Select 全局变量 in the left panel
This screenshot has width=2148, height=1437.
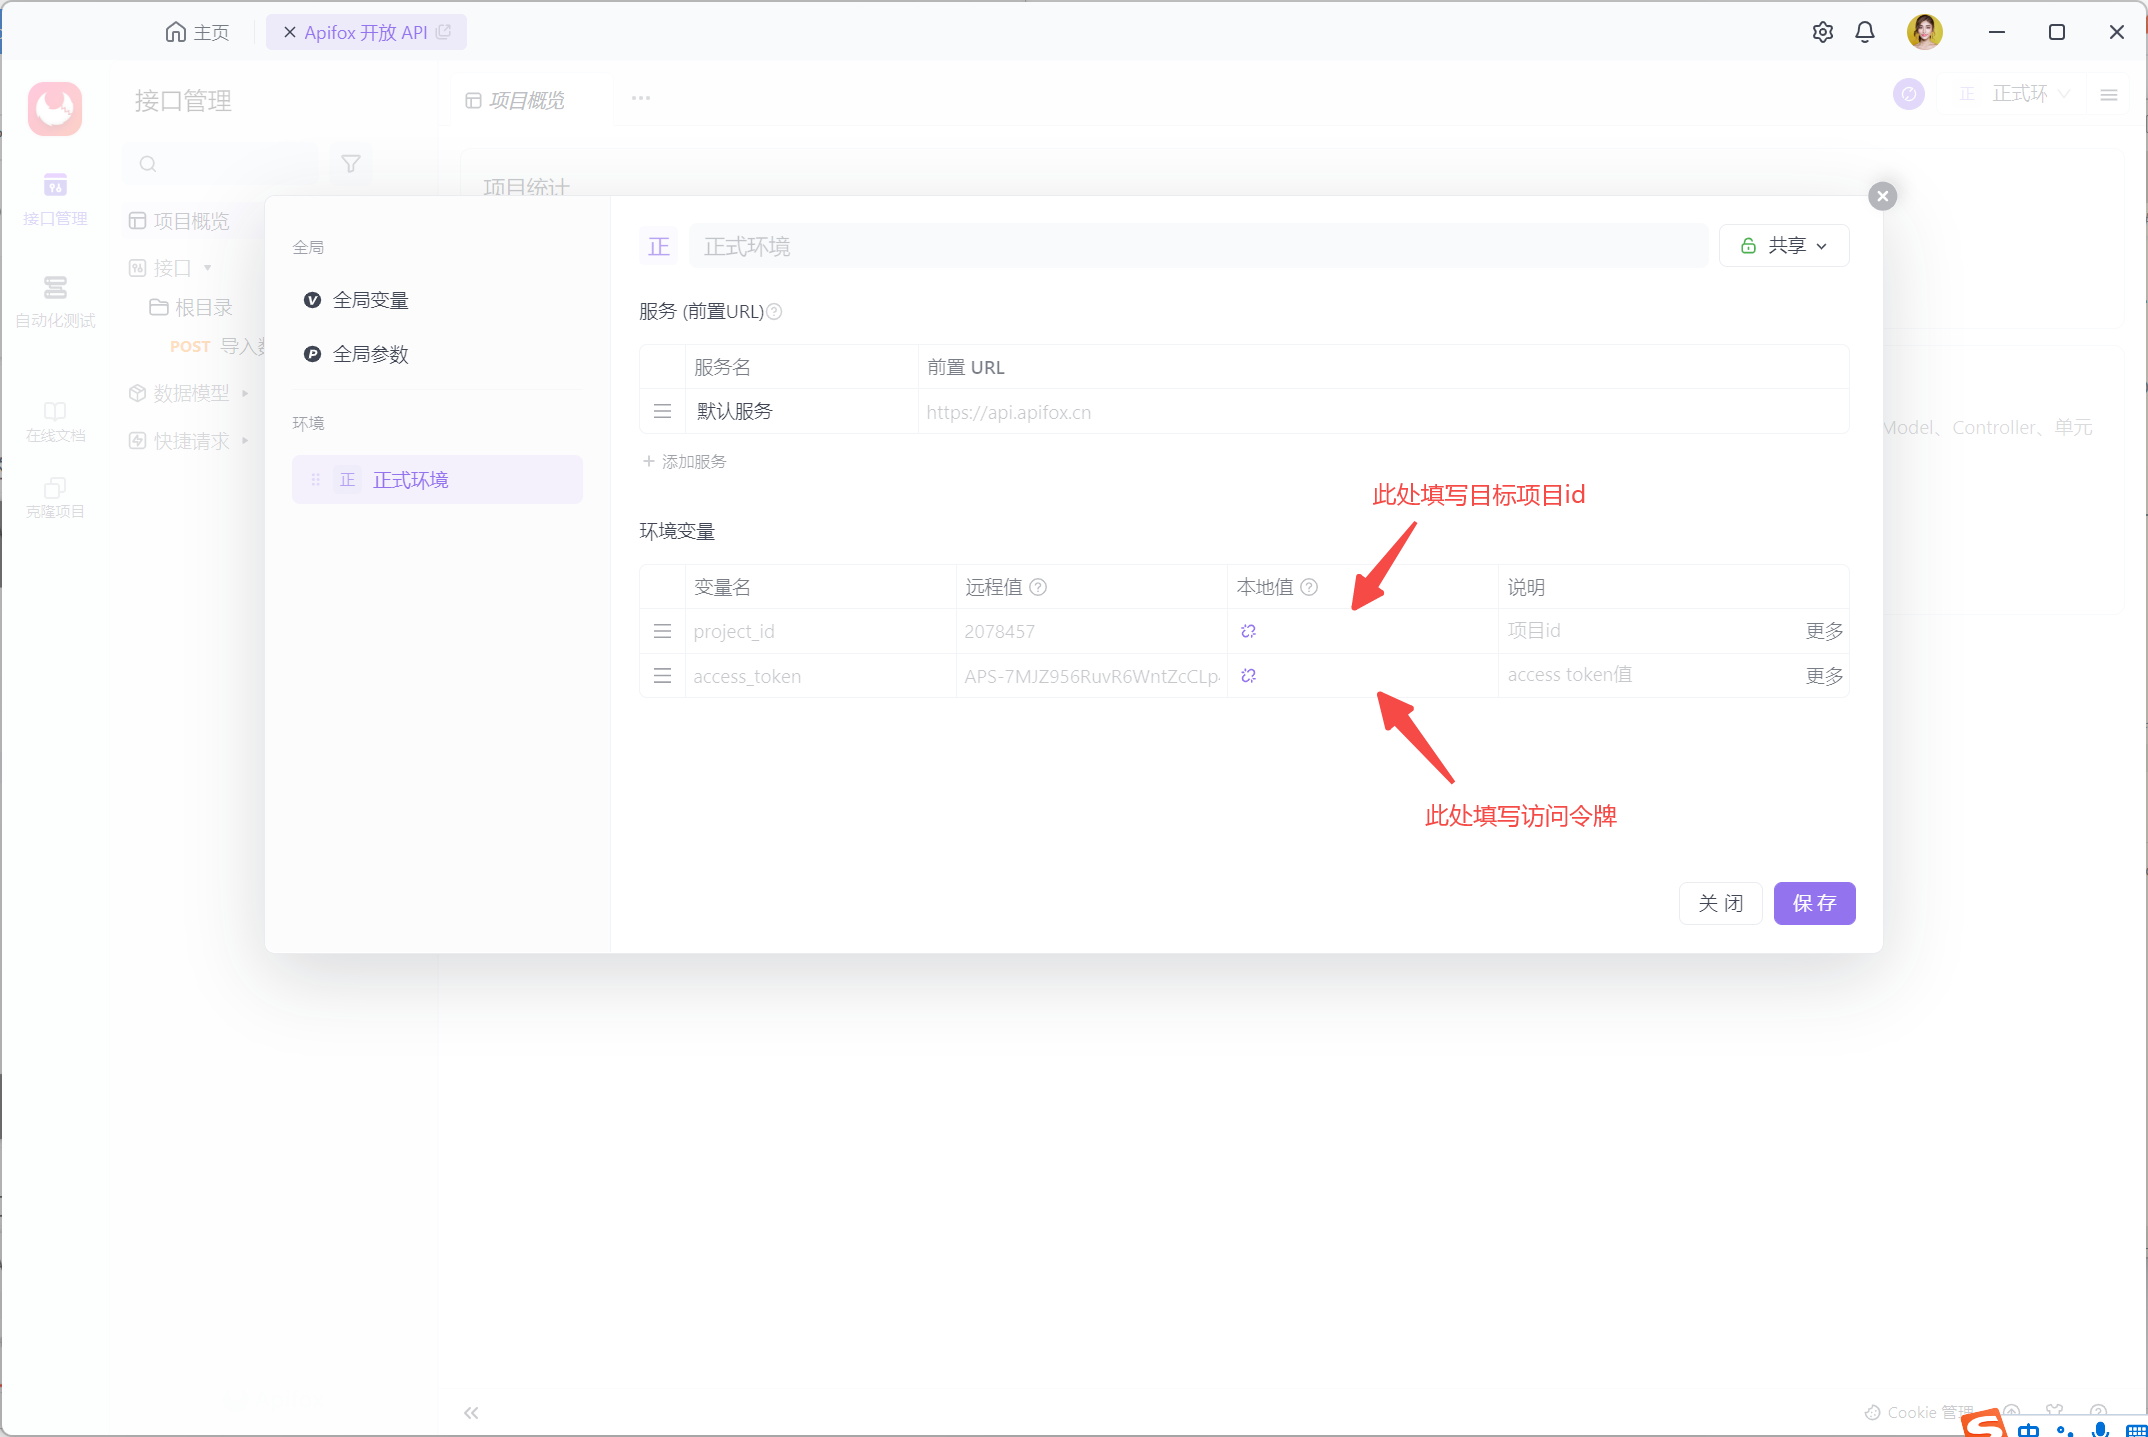(370, 300)
